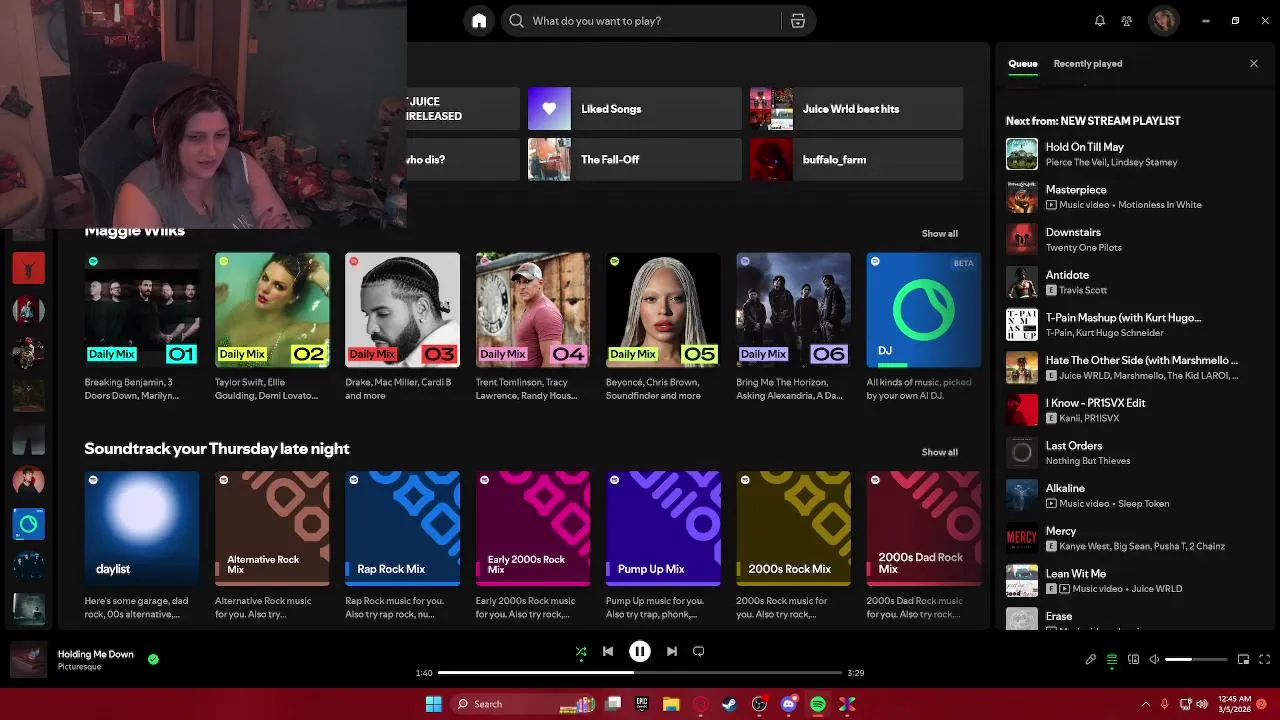Enter full screen player mode
This screenshot has height=720, width=1280.
click(x=1265, y=660)
